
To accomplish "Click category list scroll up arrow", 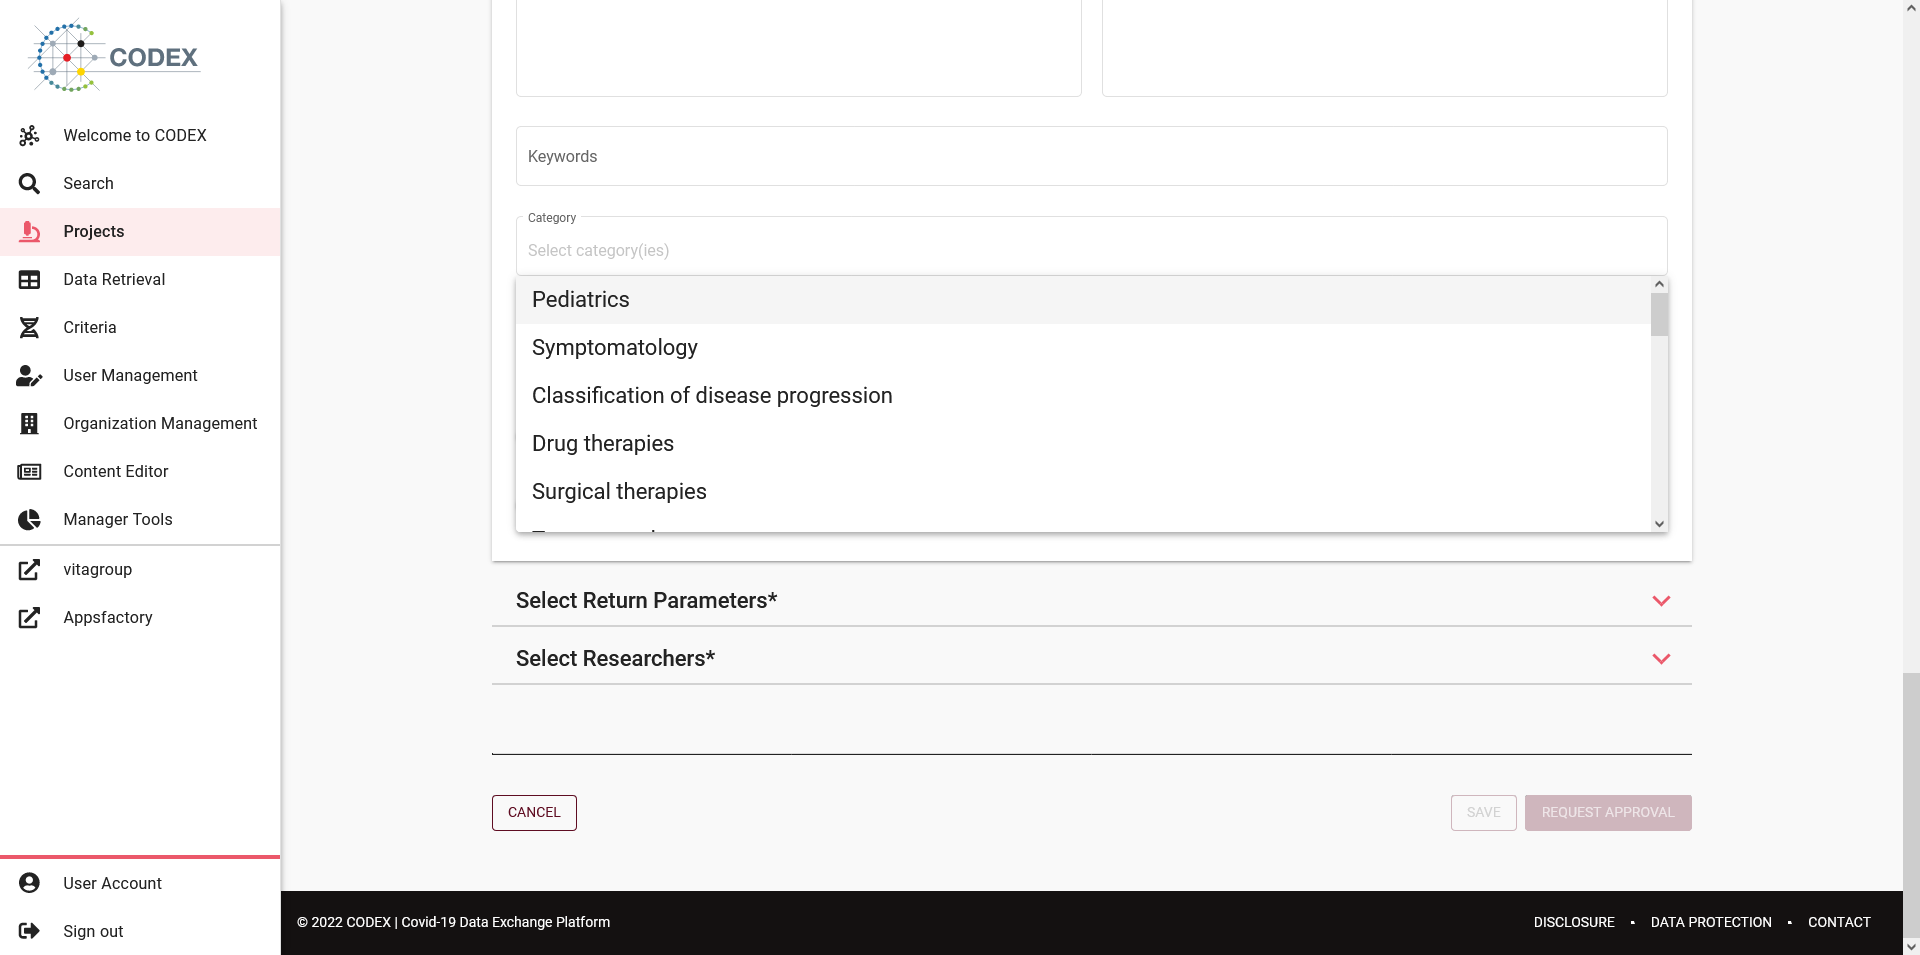I will (x=1659, y=284).
